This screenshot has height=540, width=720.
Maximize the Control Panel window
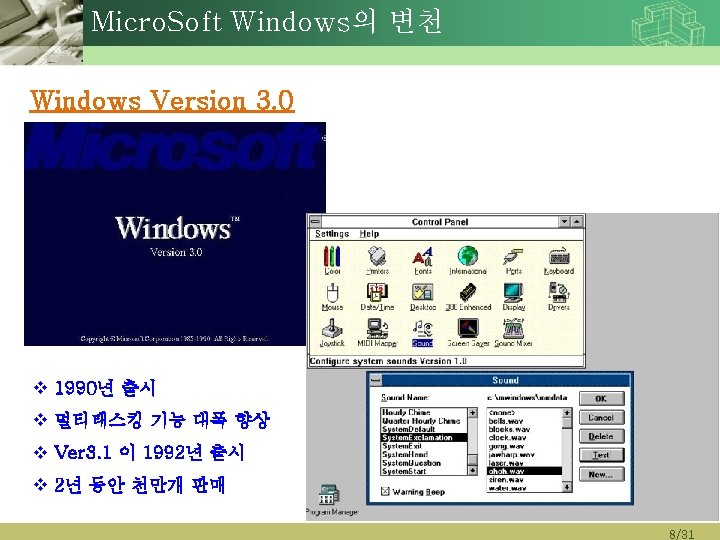click(x=576, y=221)
